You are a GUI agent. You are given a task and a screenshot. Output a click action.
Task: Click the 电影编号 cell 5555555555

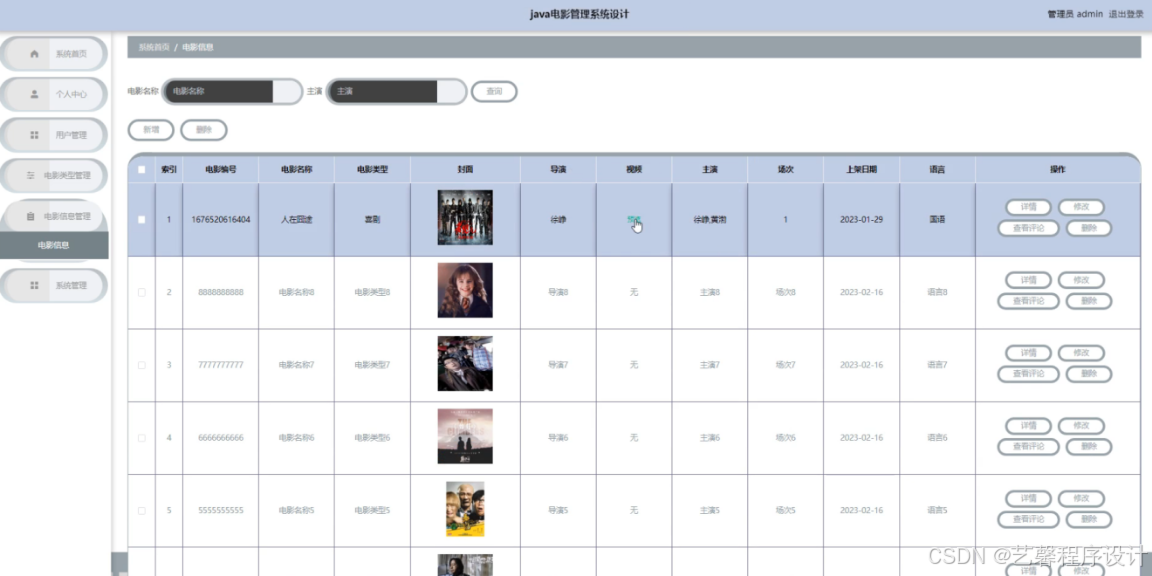[220, 511]
